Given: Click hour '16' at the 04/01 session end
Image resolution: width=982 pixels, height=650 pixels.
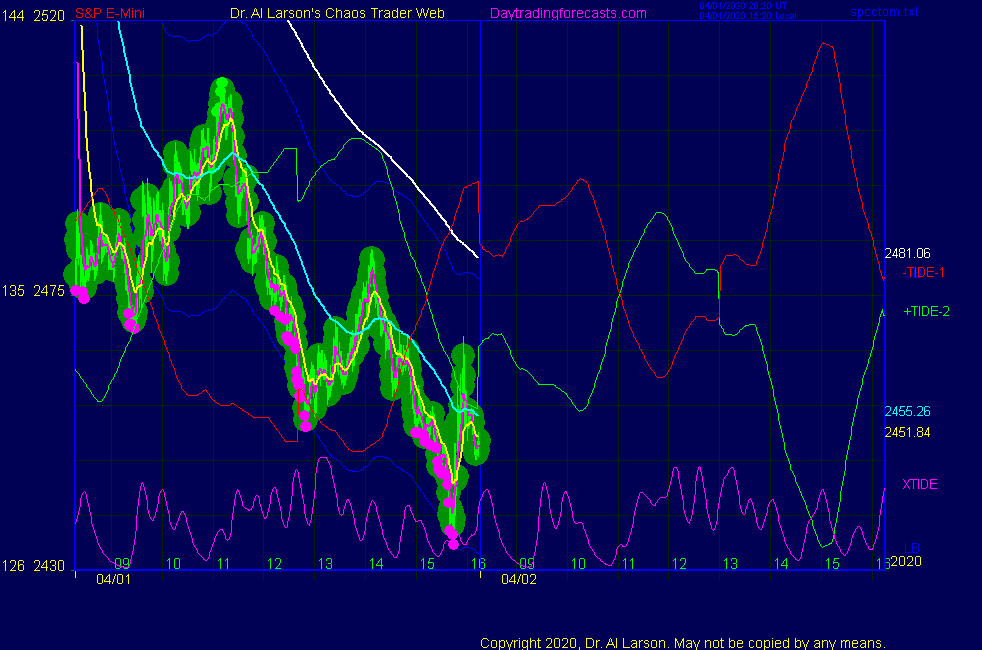Looking at the screenshot, I should coord(478,564).
